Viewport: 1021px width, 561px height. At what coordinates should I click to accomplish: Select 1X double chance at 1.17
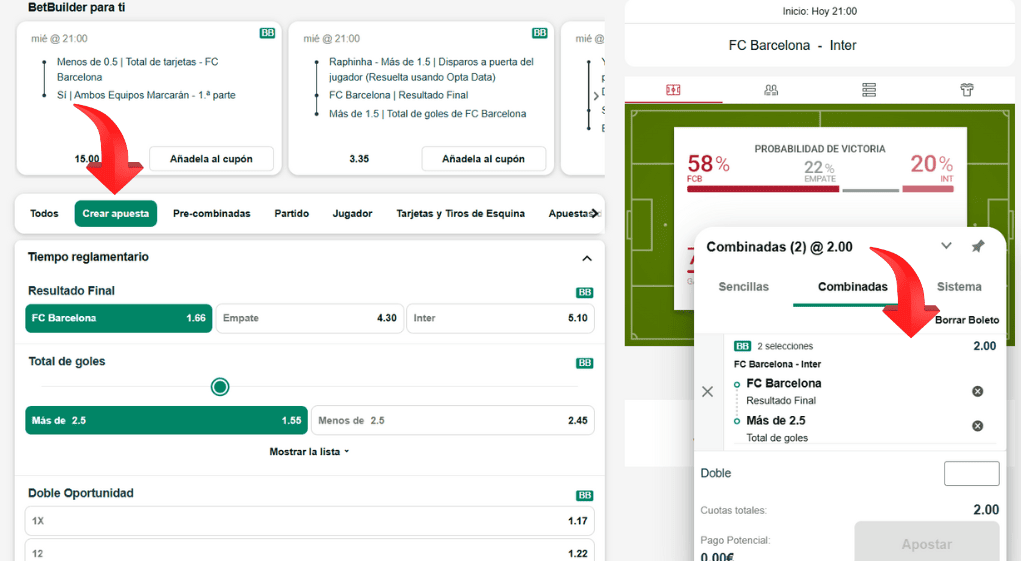tap(309, 521)
